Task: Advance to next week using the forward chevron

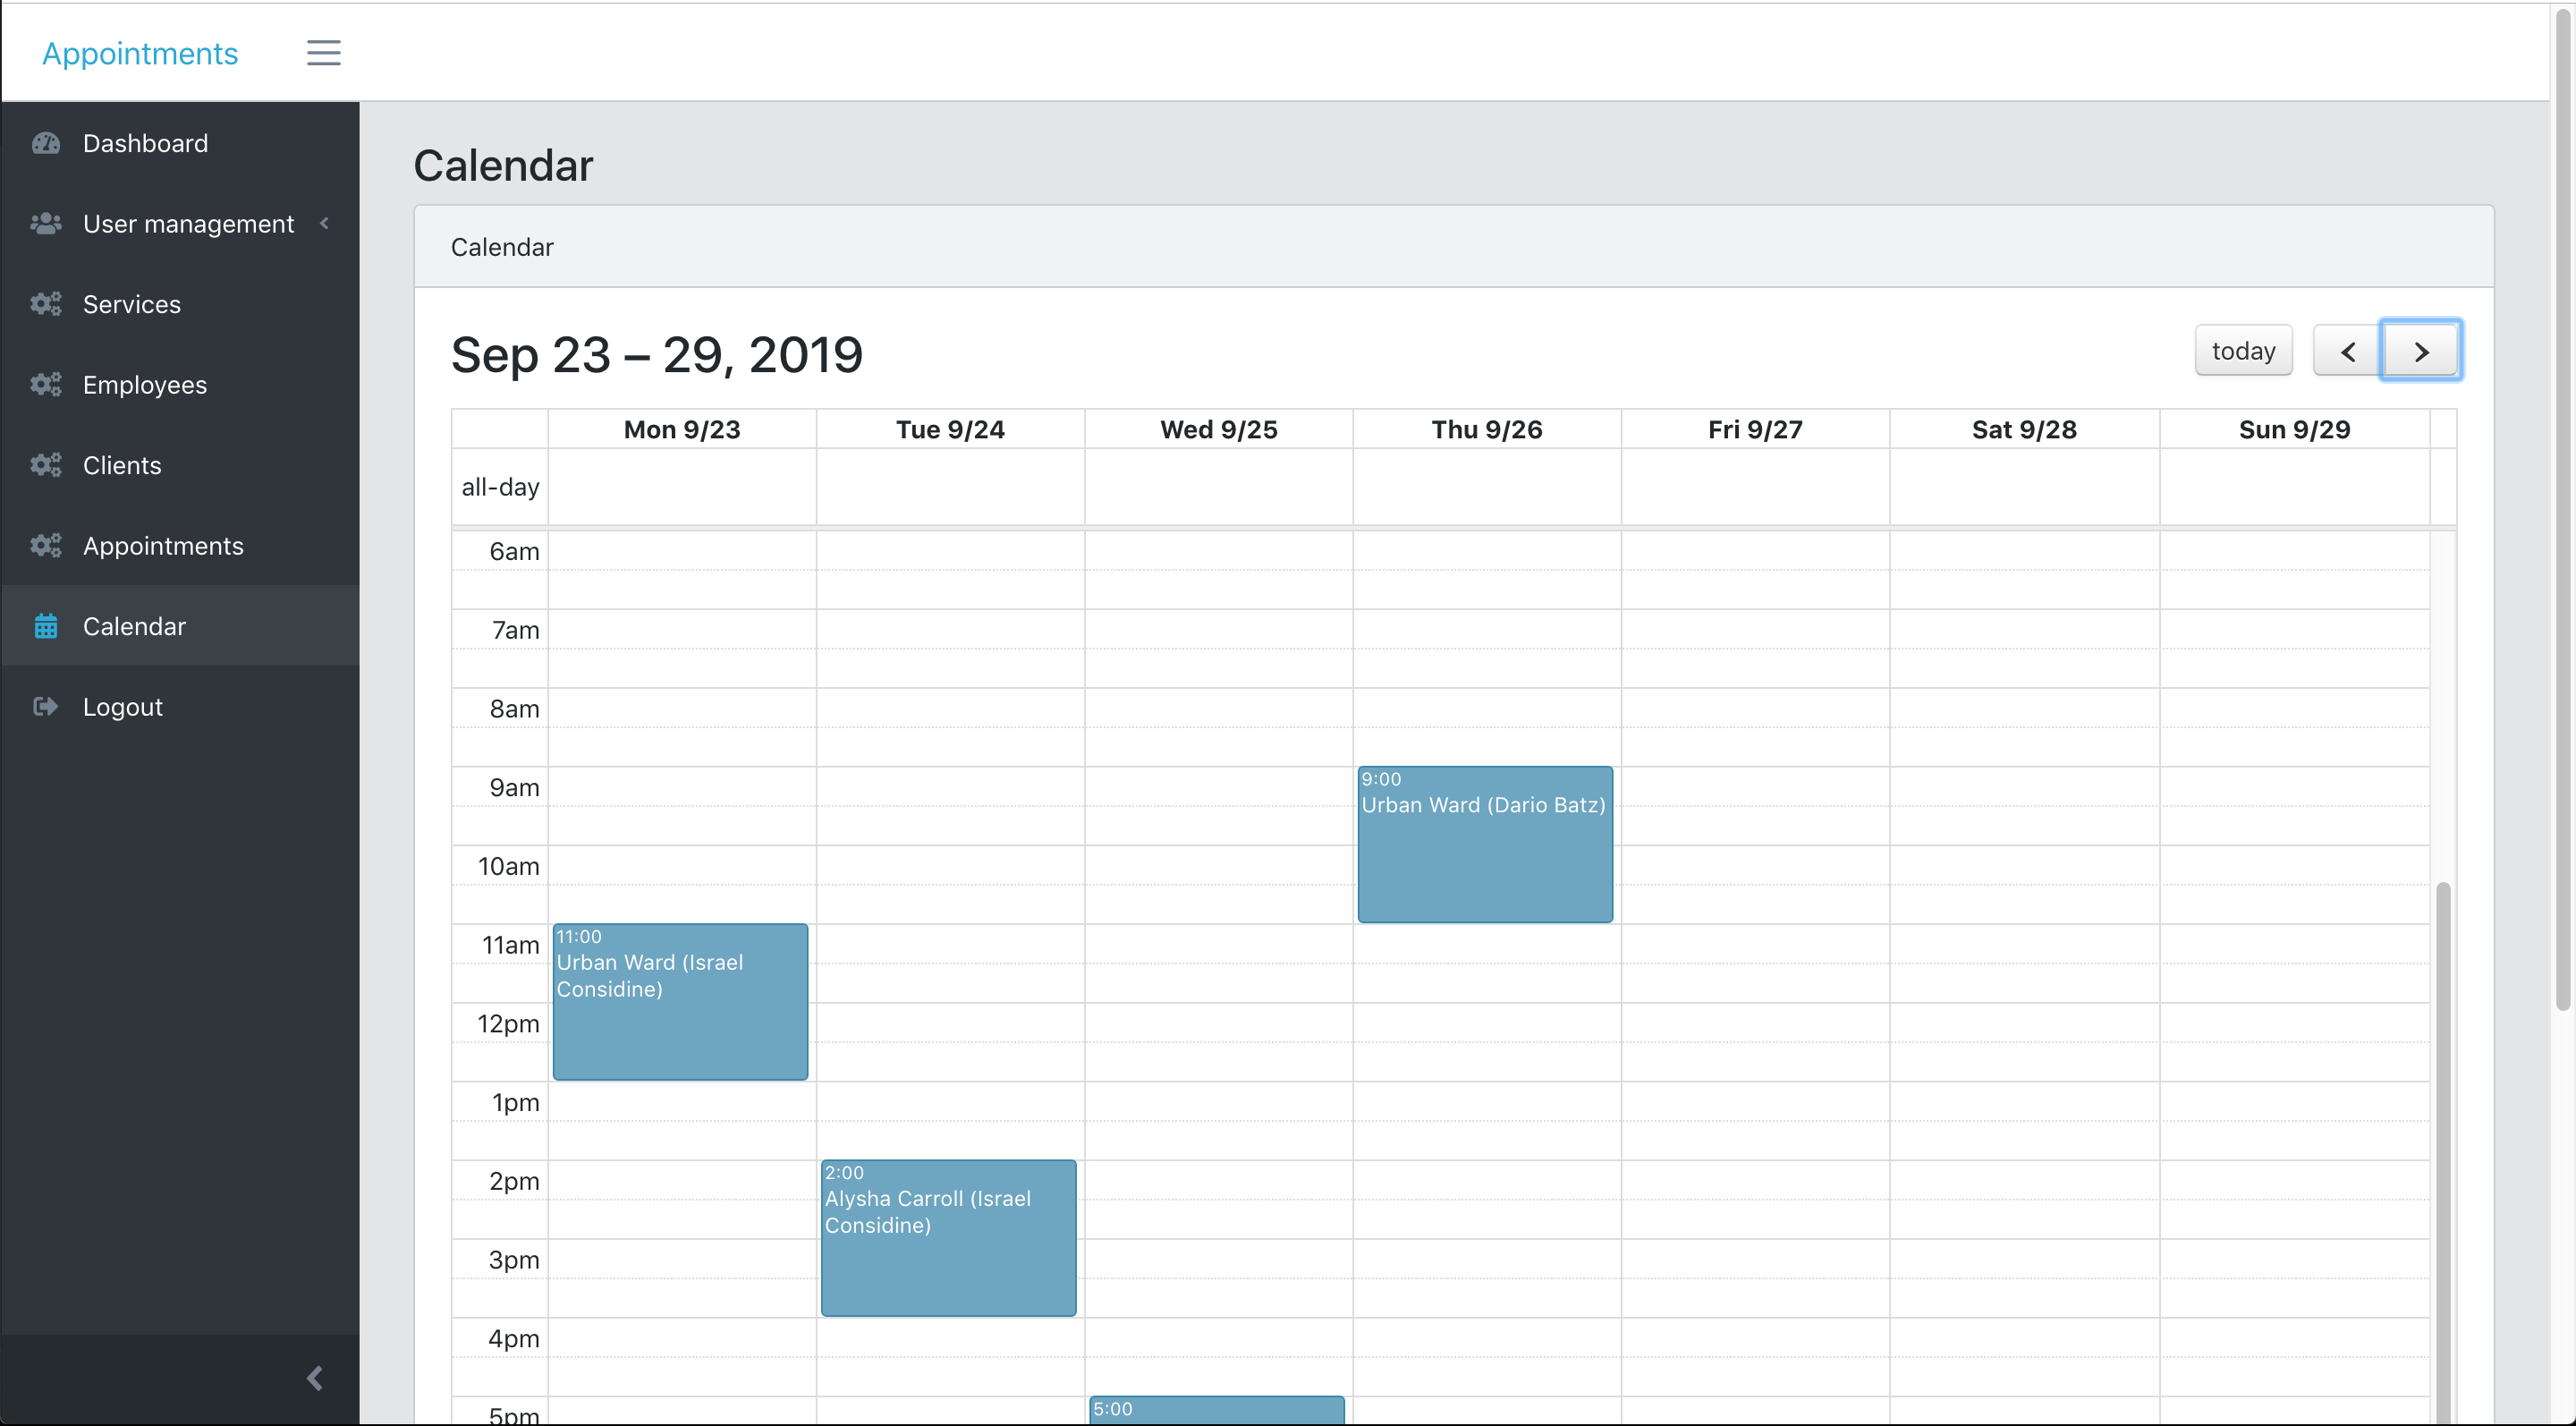Action: tap(2421, 351)
